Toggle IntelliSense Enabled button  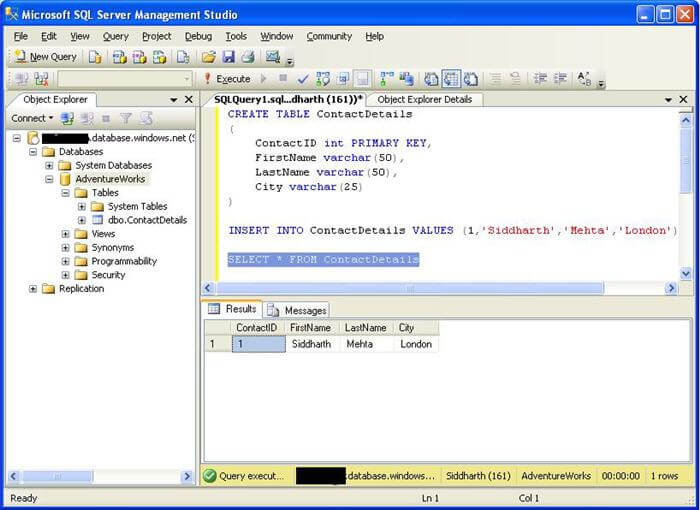(362, 79)
